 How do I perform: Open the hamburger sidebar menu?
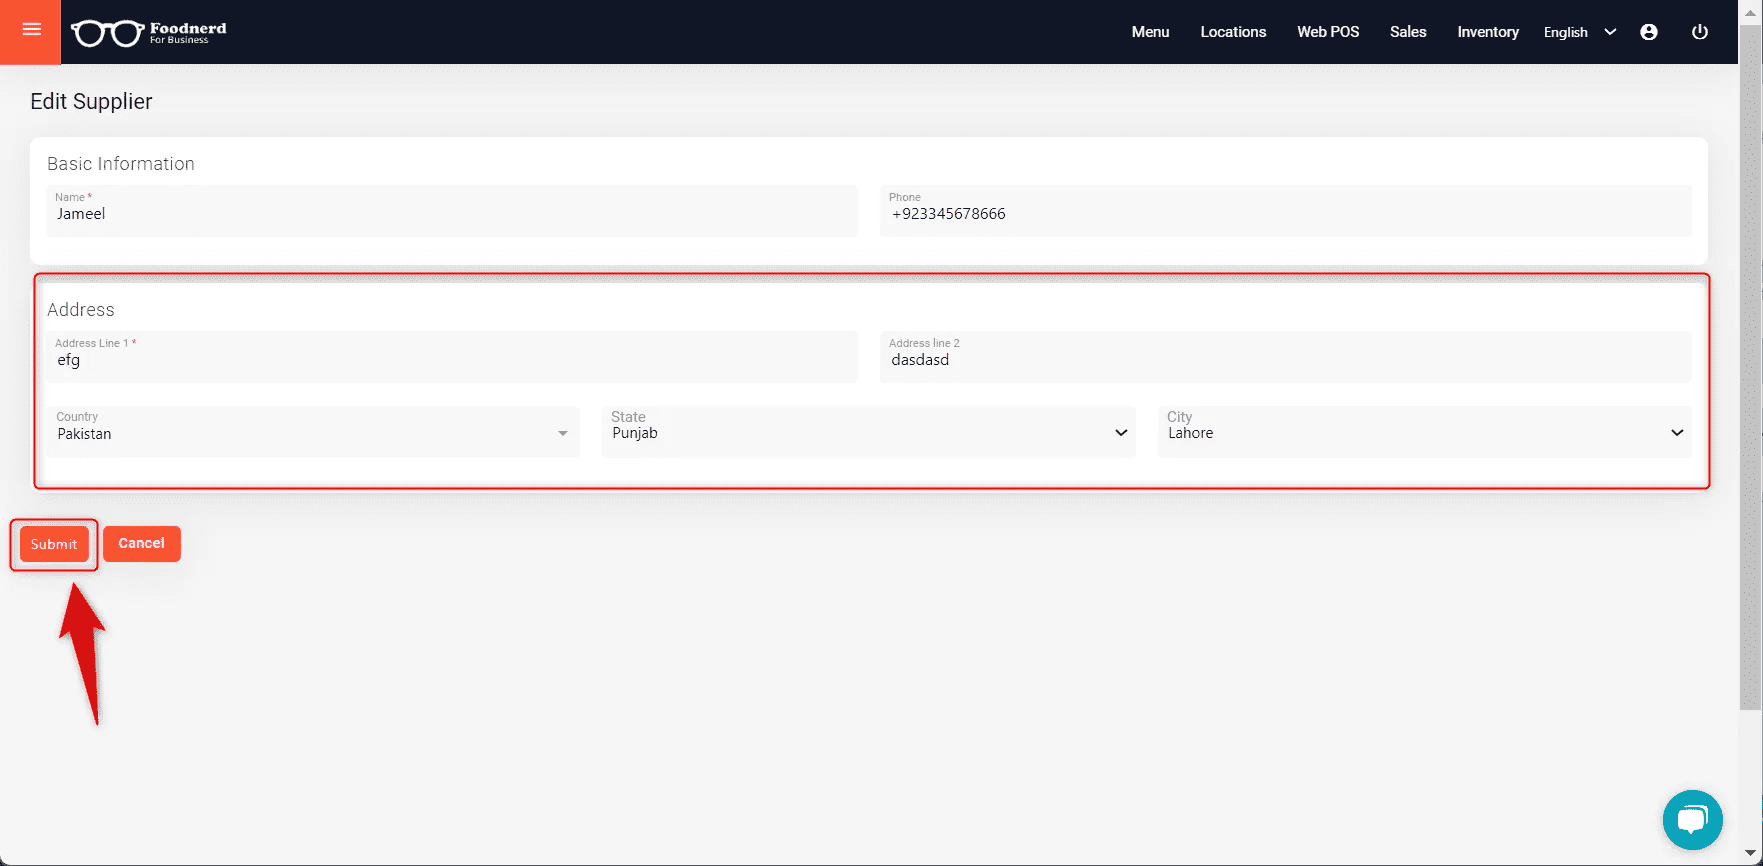(x=31, y=30)
